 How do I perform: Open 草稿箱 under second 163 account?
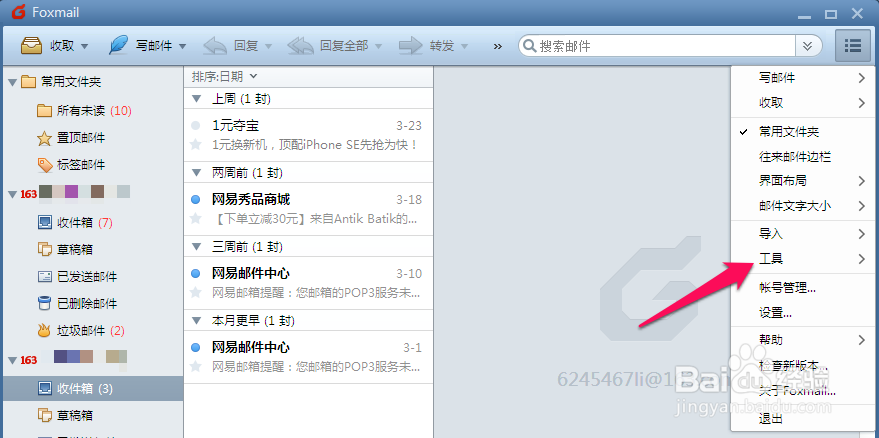coord(64,416)
